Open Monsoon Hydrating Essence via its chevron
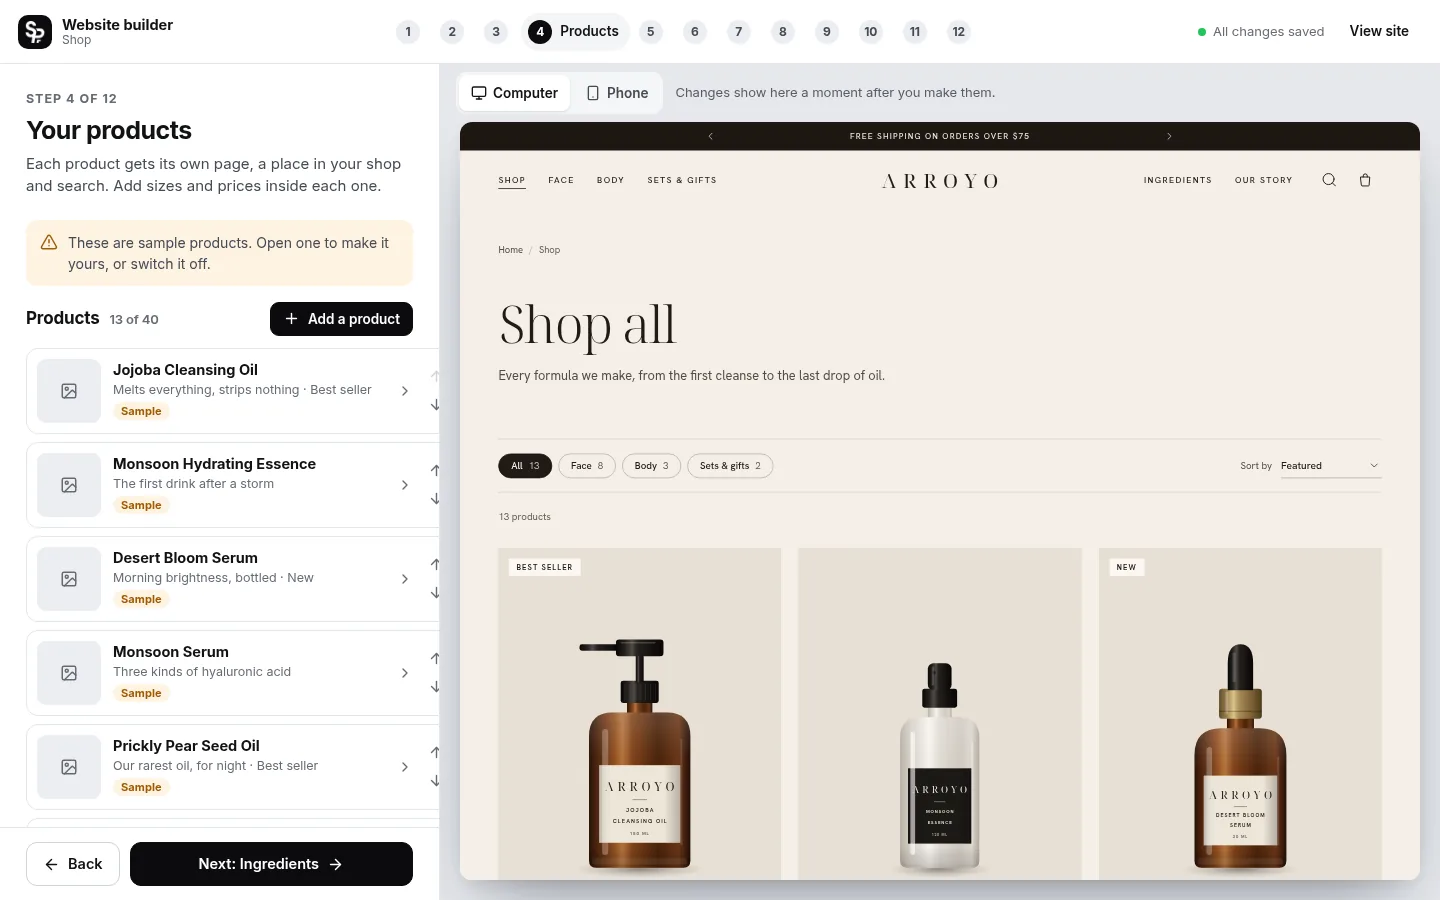The width and height of the screenshot is (1440, 900). pyautogui.click(x=405, y=485)
